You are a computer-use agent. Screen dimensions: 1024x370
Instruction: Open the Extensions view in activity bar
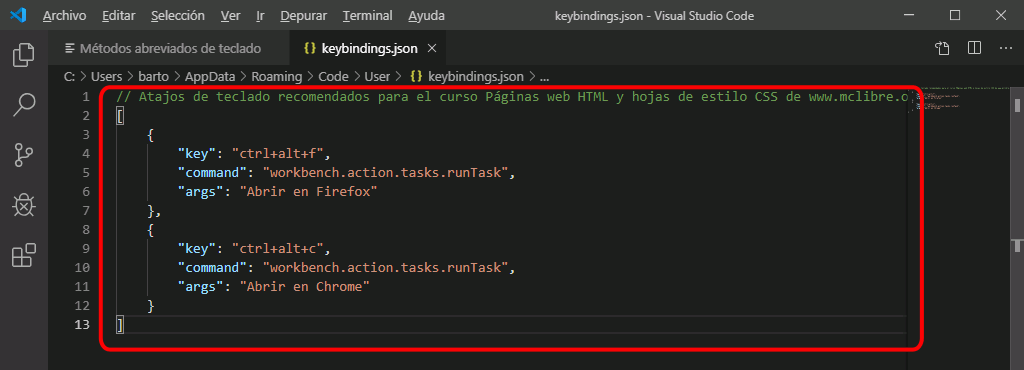point(24,256)
